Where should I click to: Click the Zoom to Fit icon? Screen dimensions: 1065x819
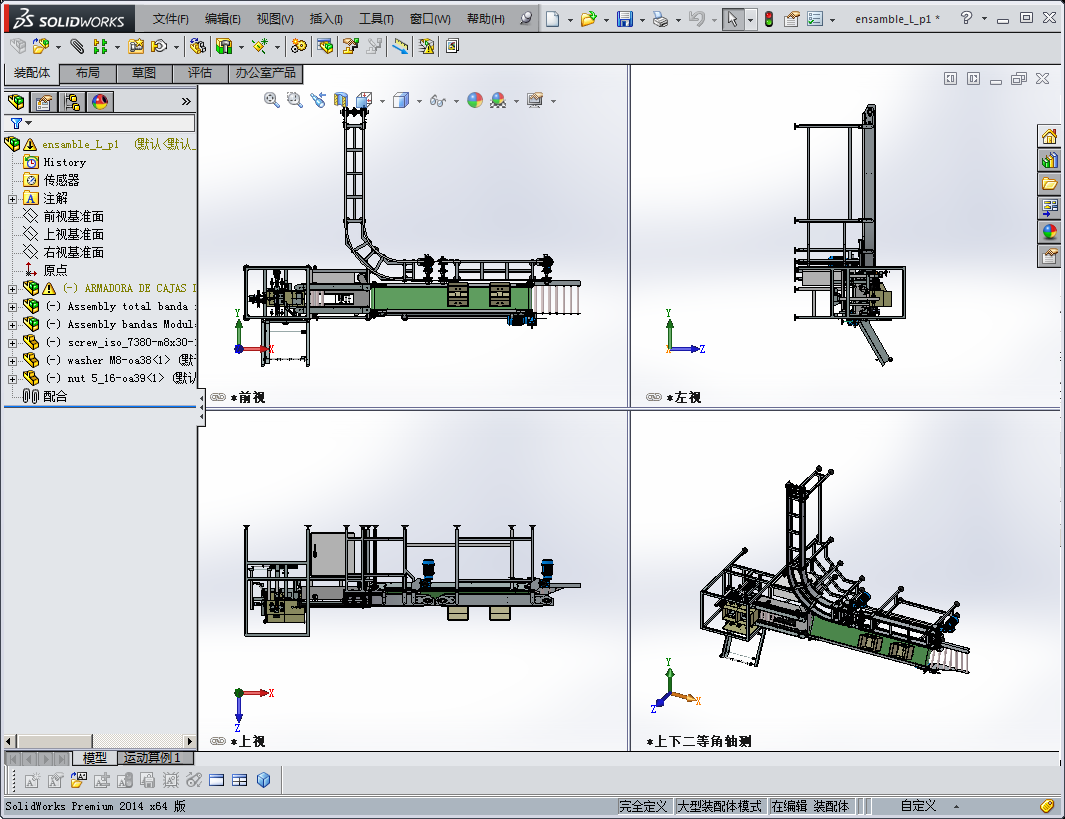point(272,101)
